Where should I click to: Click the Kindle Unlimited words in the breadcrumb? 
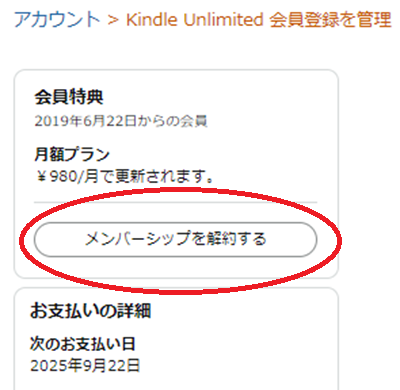(195, 19)
